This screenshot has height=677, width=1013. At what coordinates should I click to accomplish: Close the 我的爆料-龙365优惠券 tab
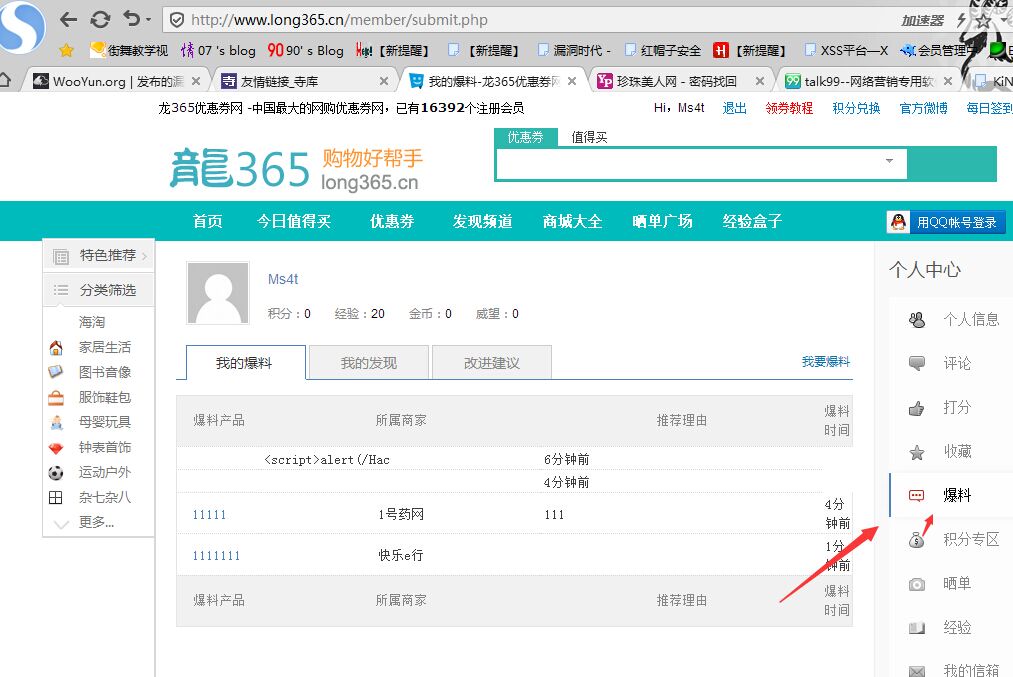click(x=572, y=81)
